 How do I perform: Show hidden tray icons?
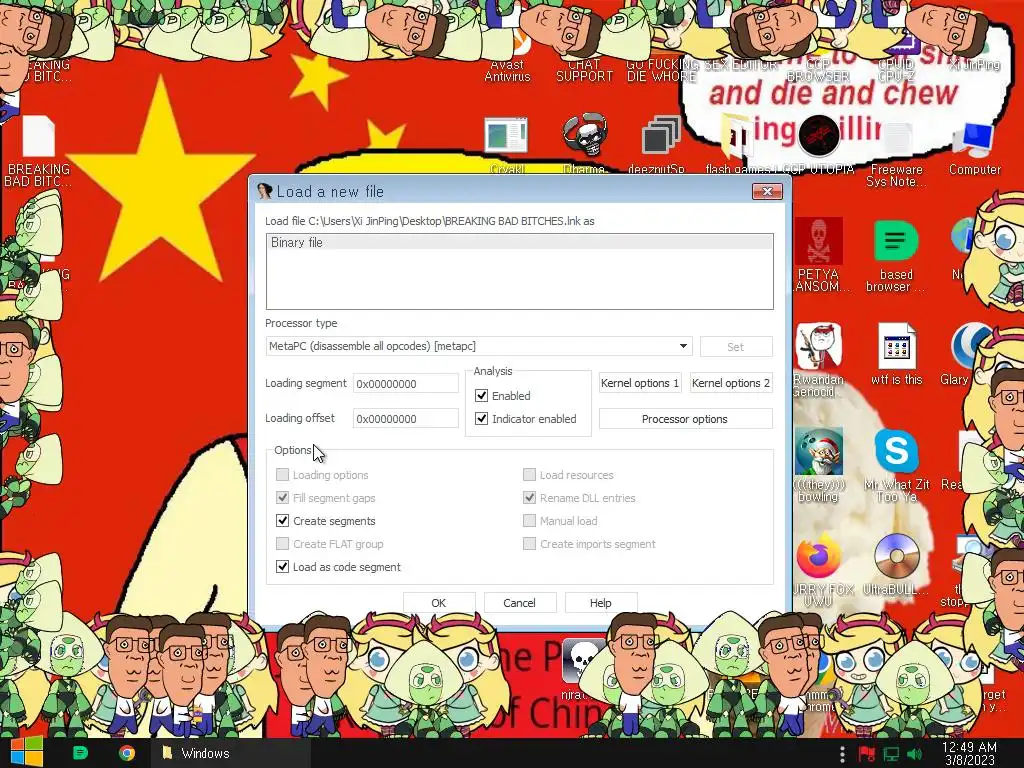point(842,754)
